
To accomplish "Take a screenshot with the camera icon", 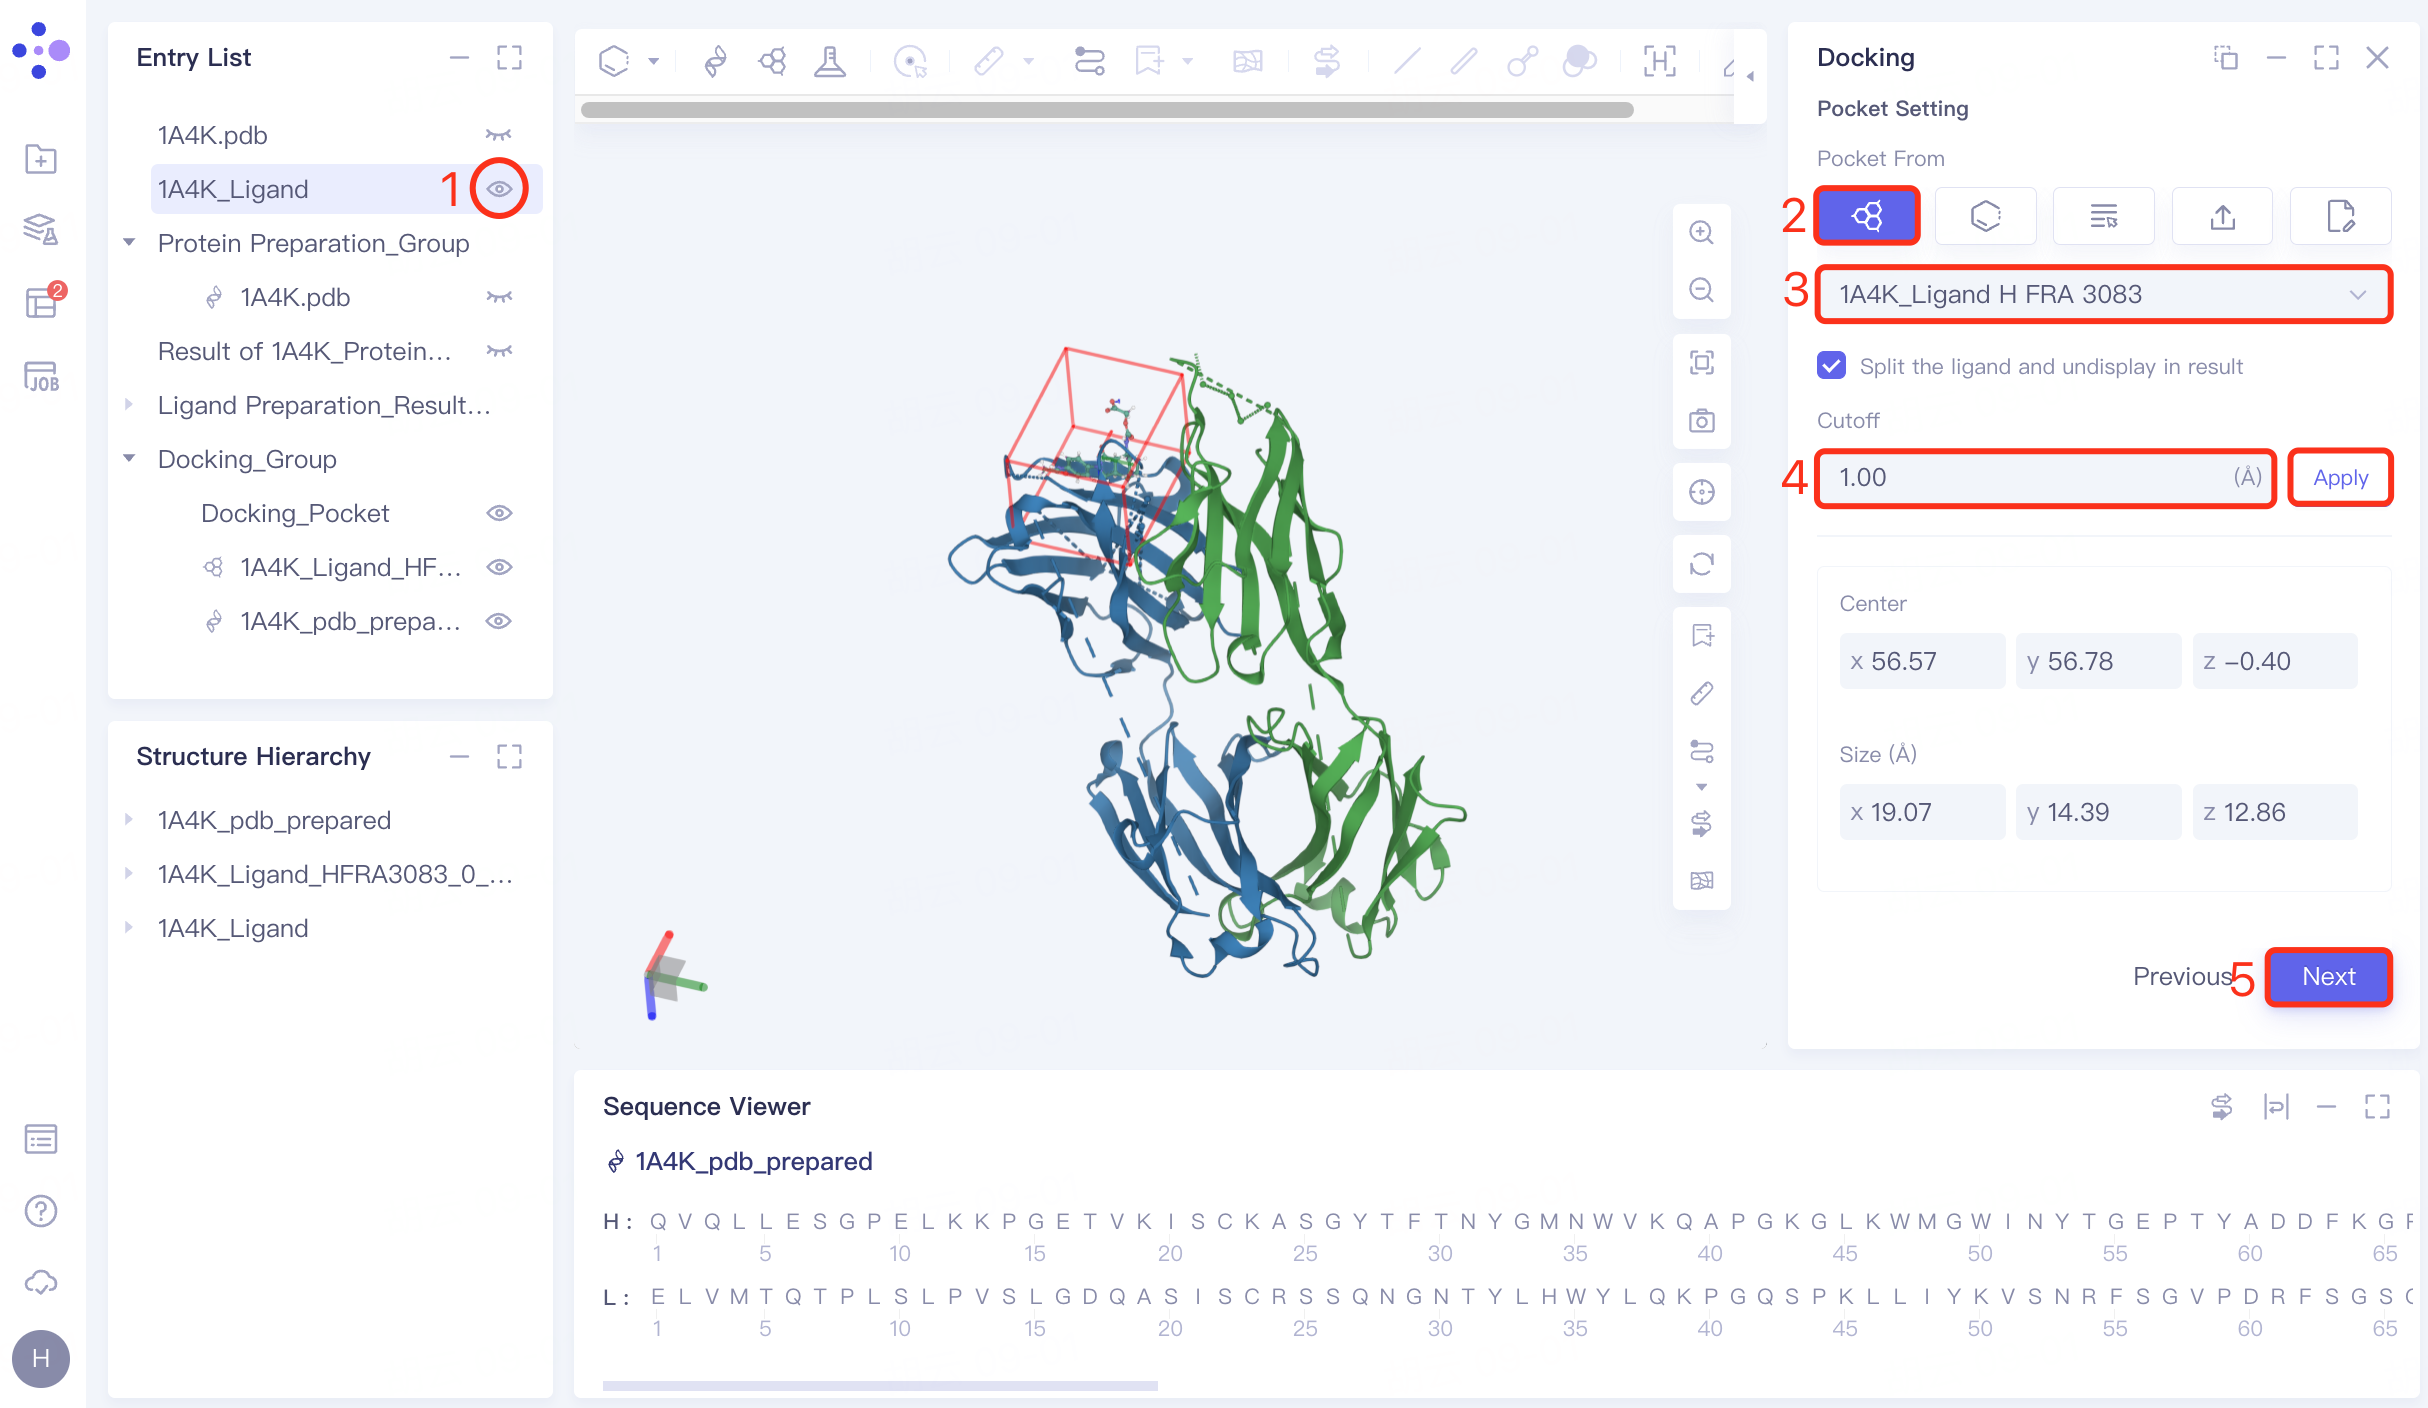I will (1701, 421).
